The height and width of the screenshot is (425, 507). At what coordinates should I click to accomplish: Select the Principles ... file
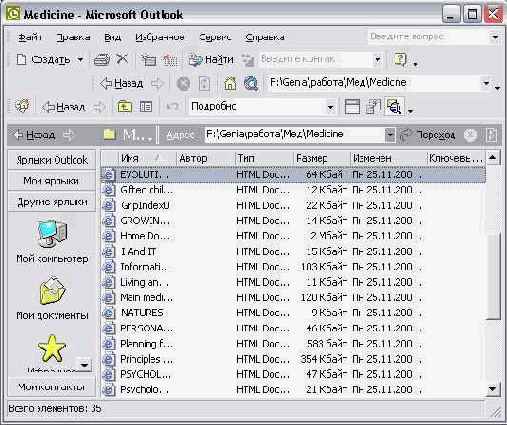(x=146, y=359)
